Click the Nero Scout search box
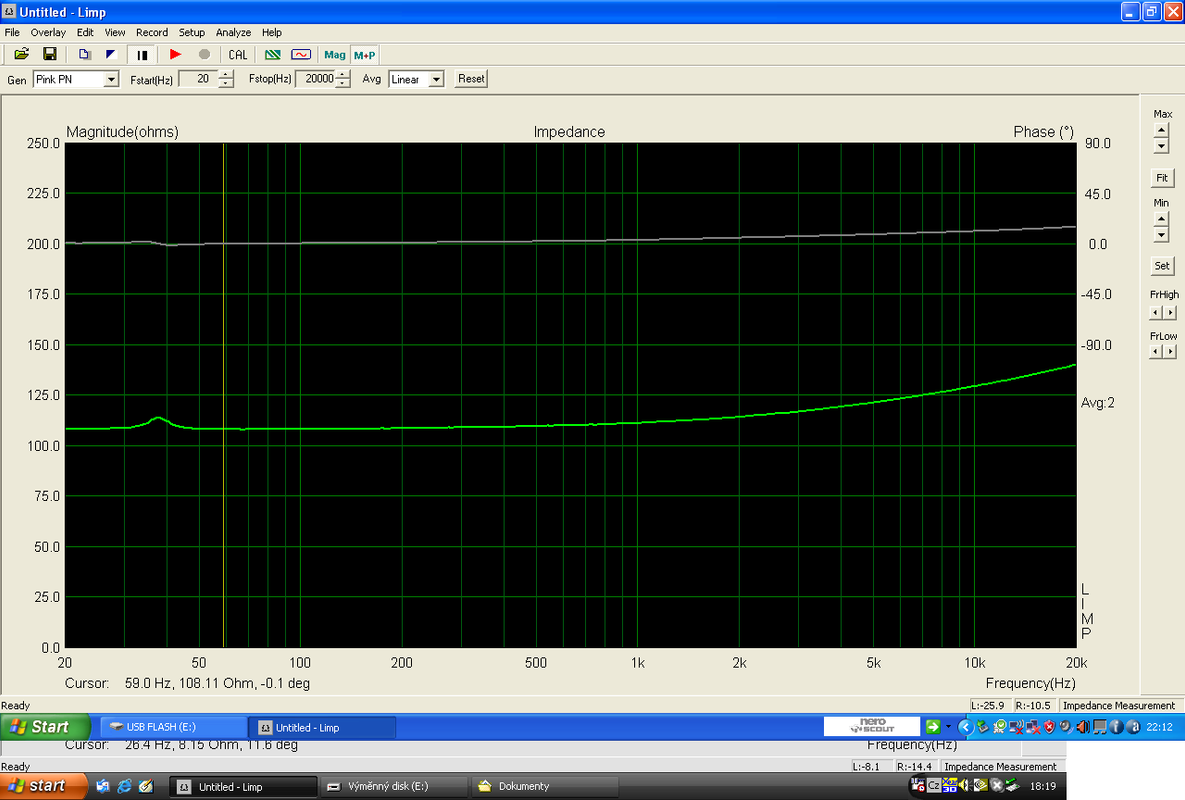The width and height of the screenshot is (1185, 800). tap(871, 727)
